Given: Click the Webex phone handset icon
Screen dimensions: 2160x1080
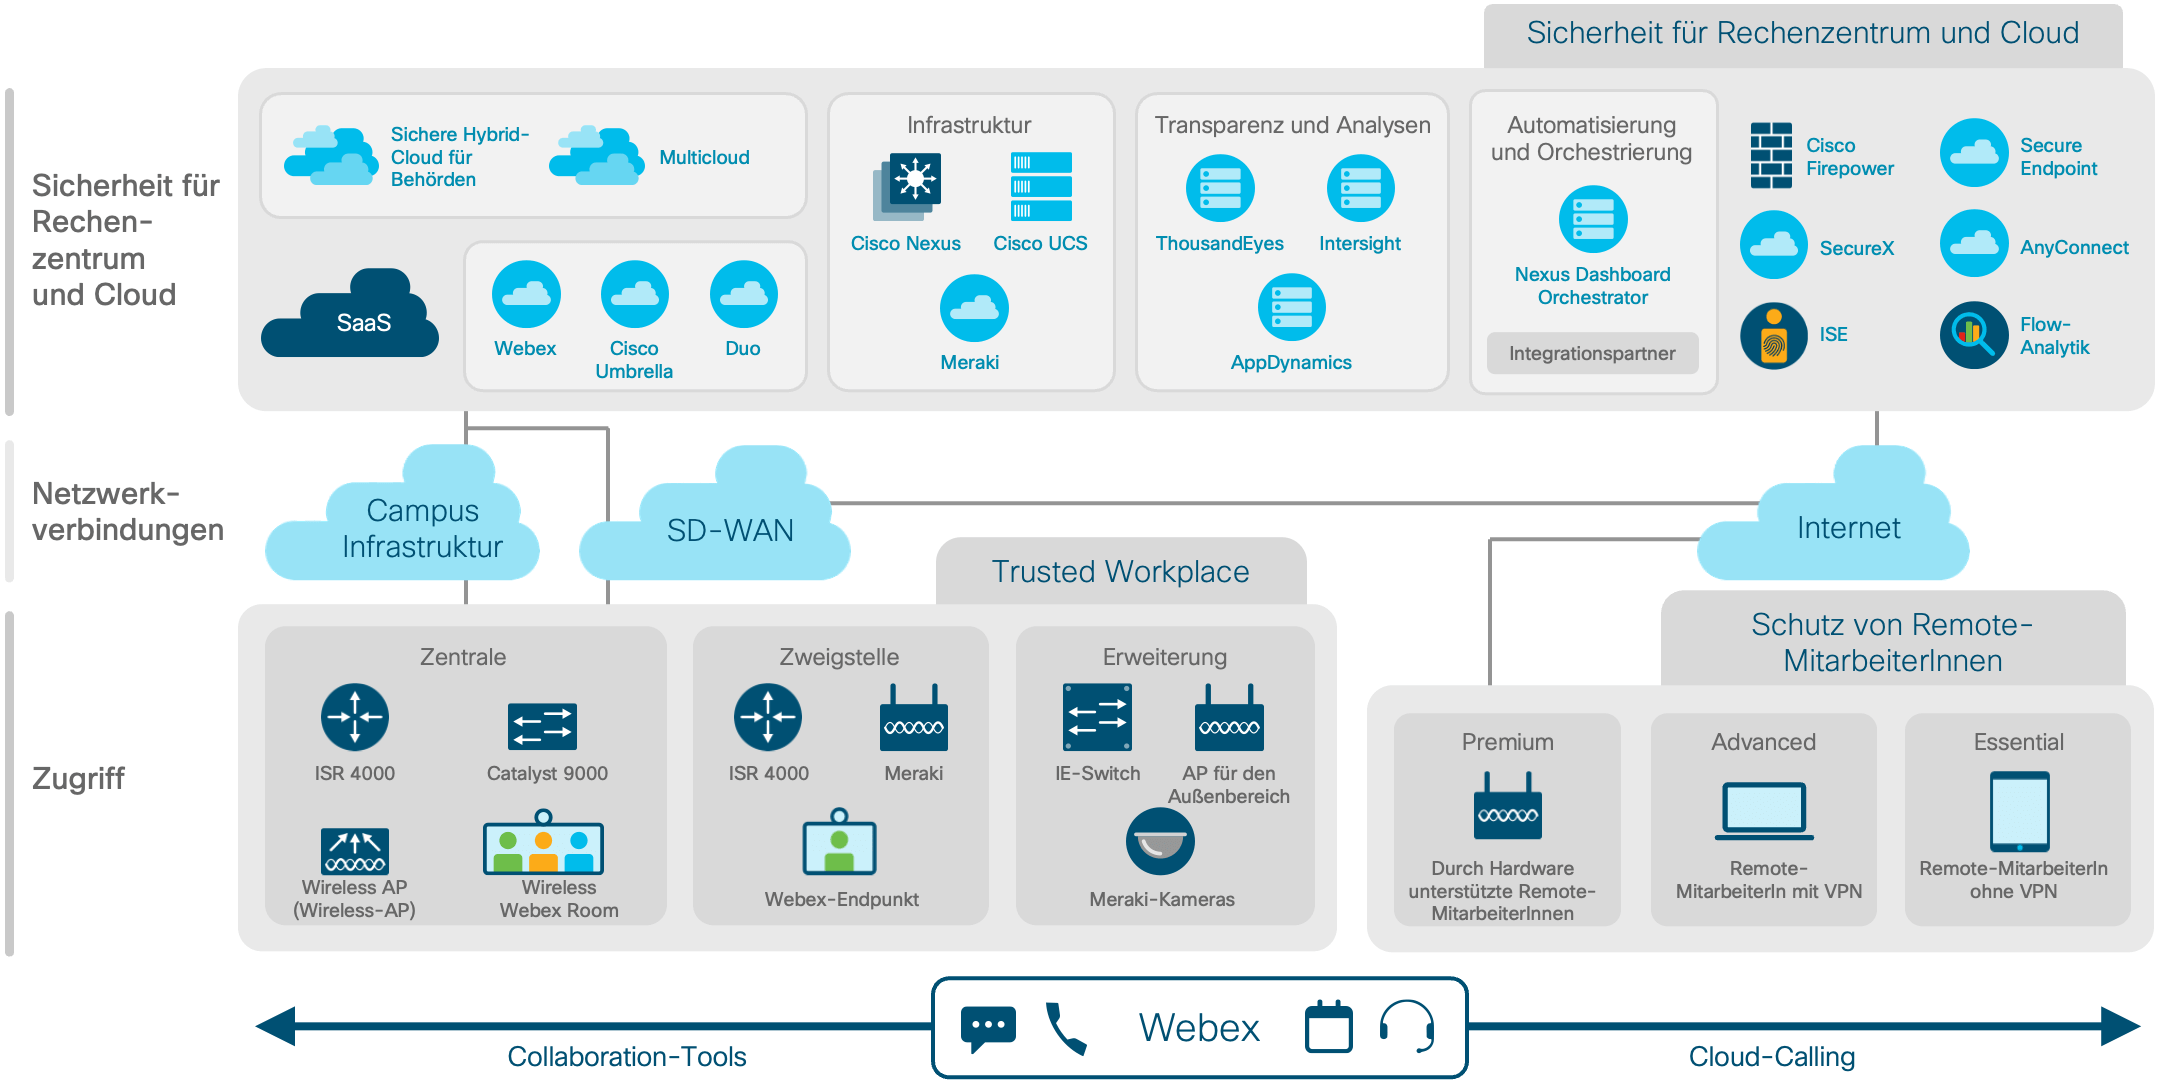Looking at the screenshot, I should coord(1066,1029).
